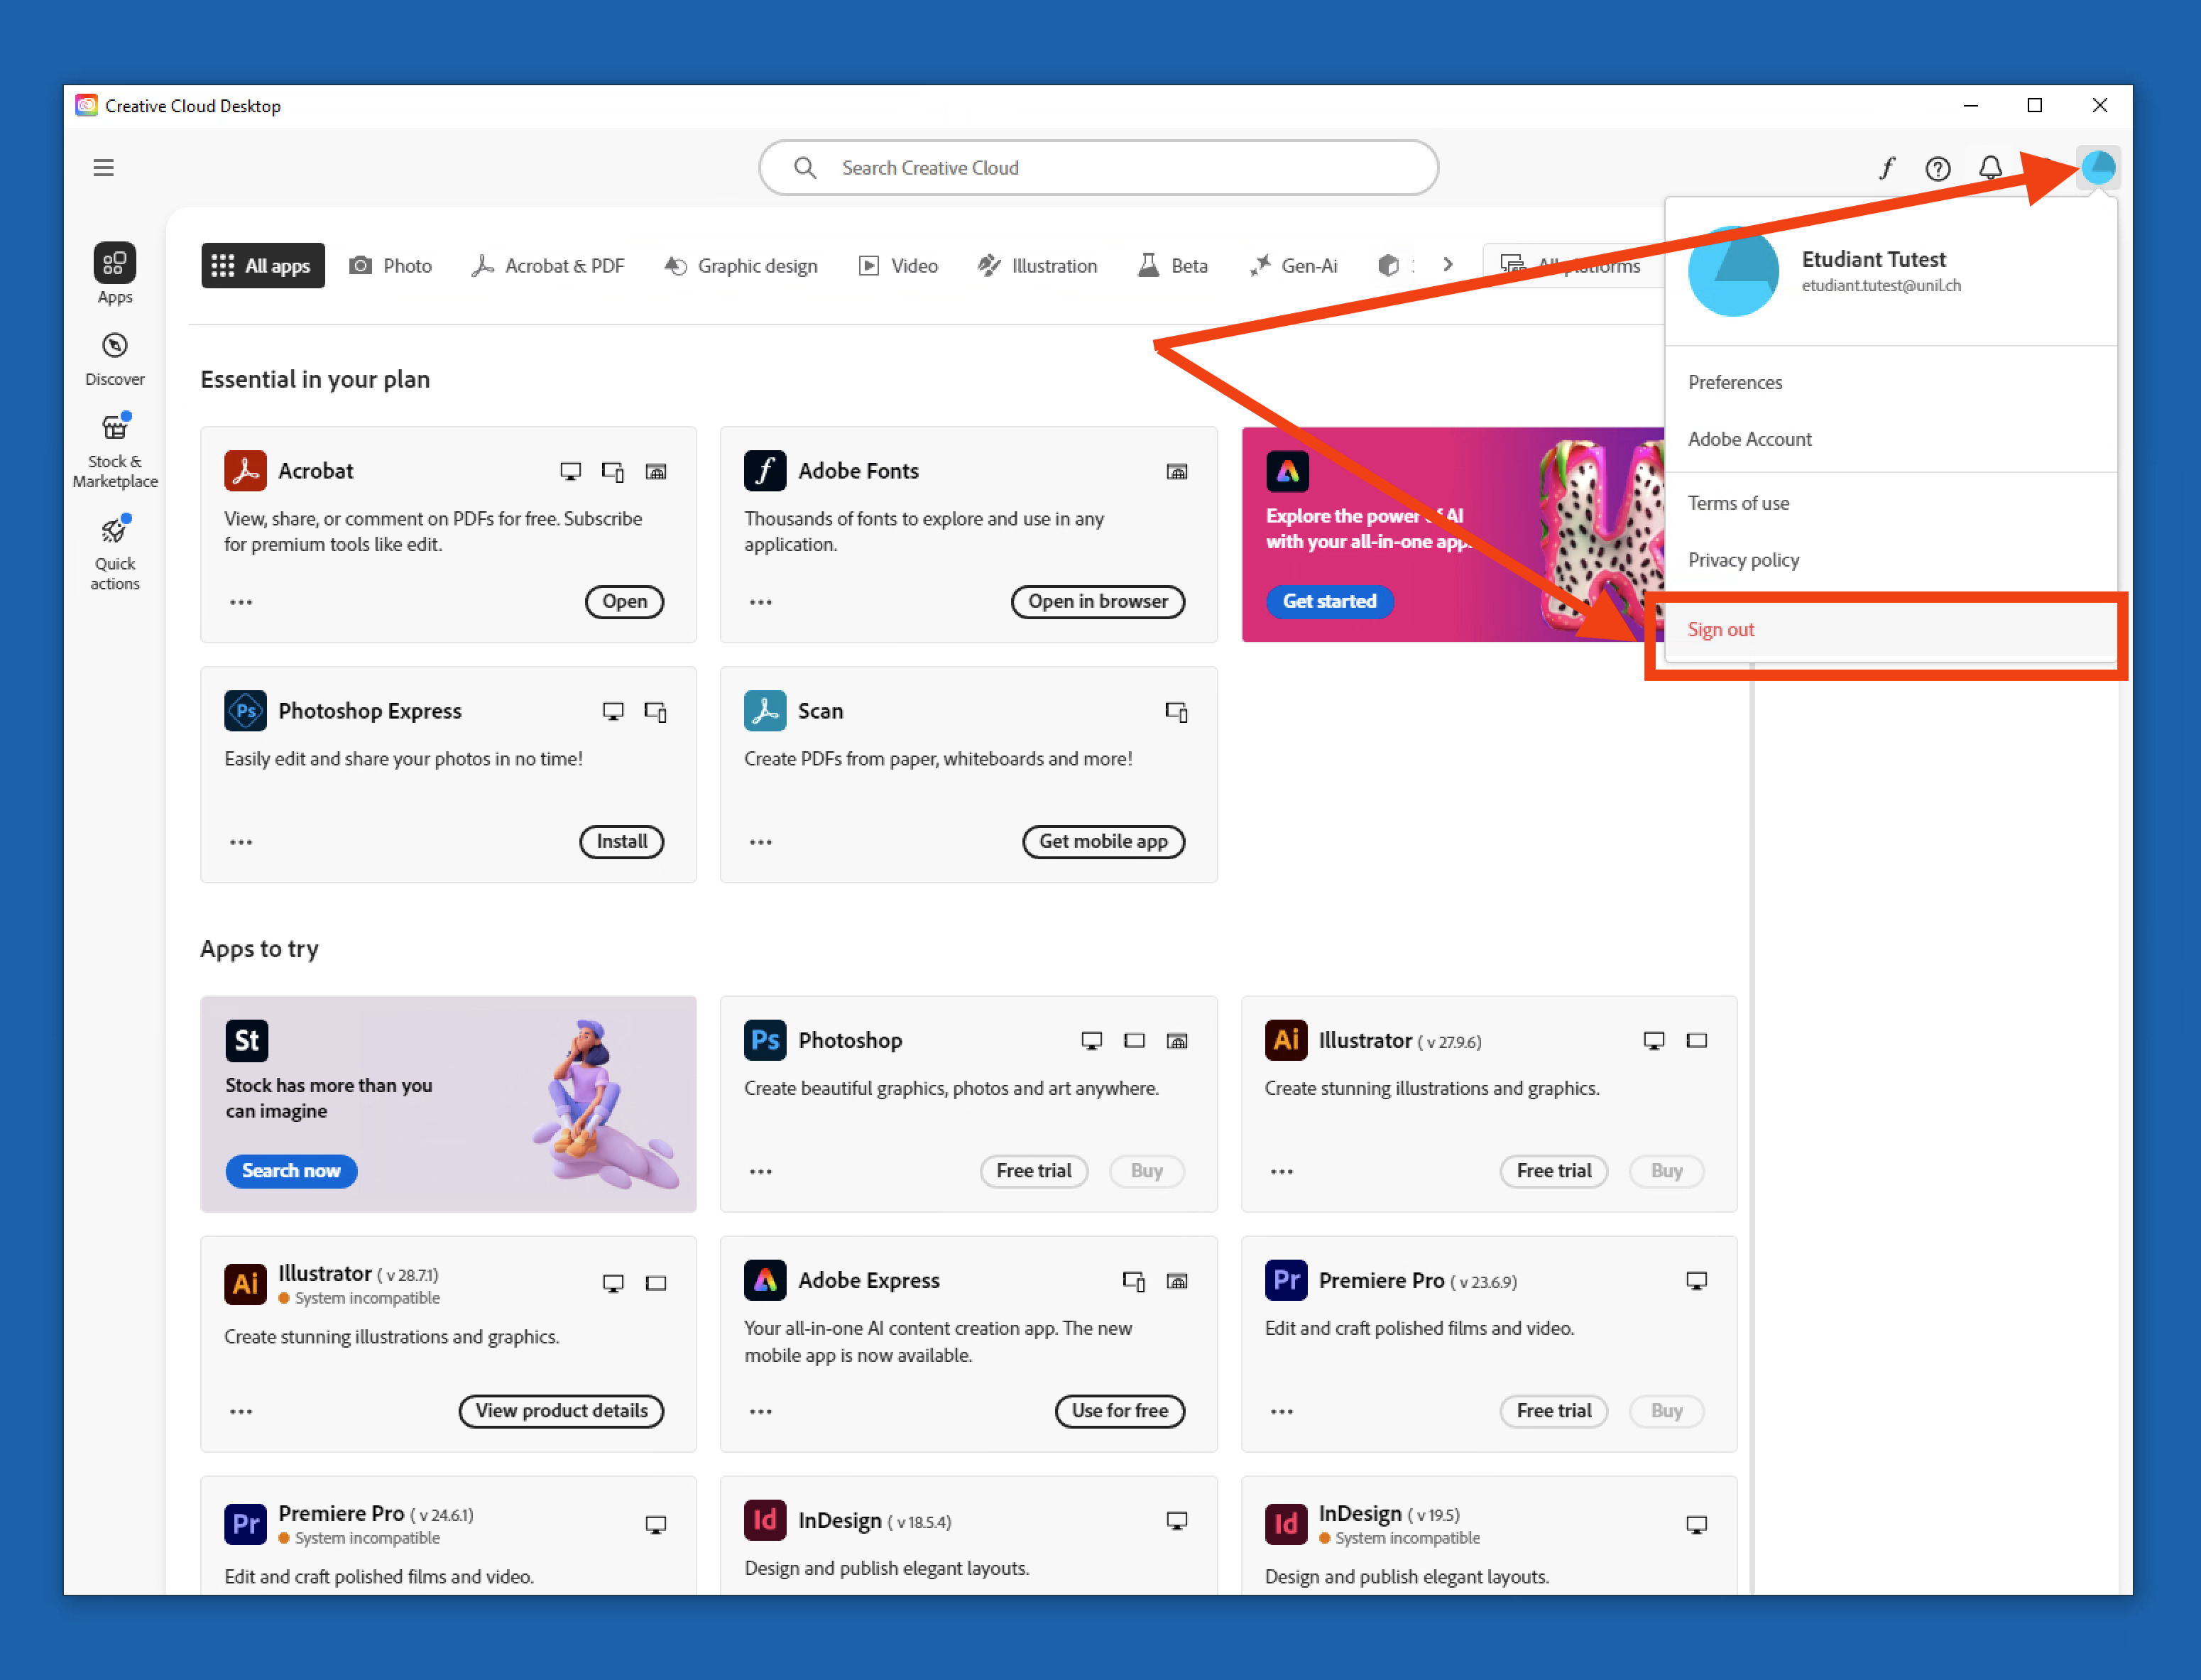Open the hamburger menu icon

click(x=103, y=167)
